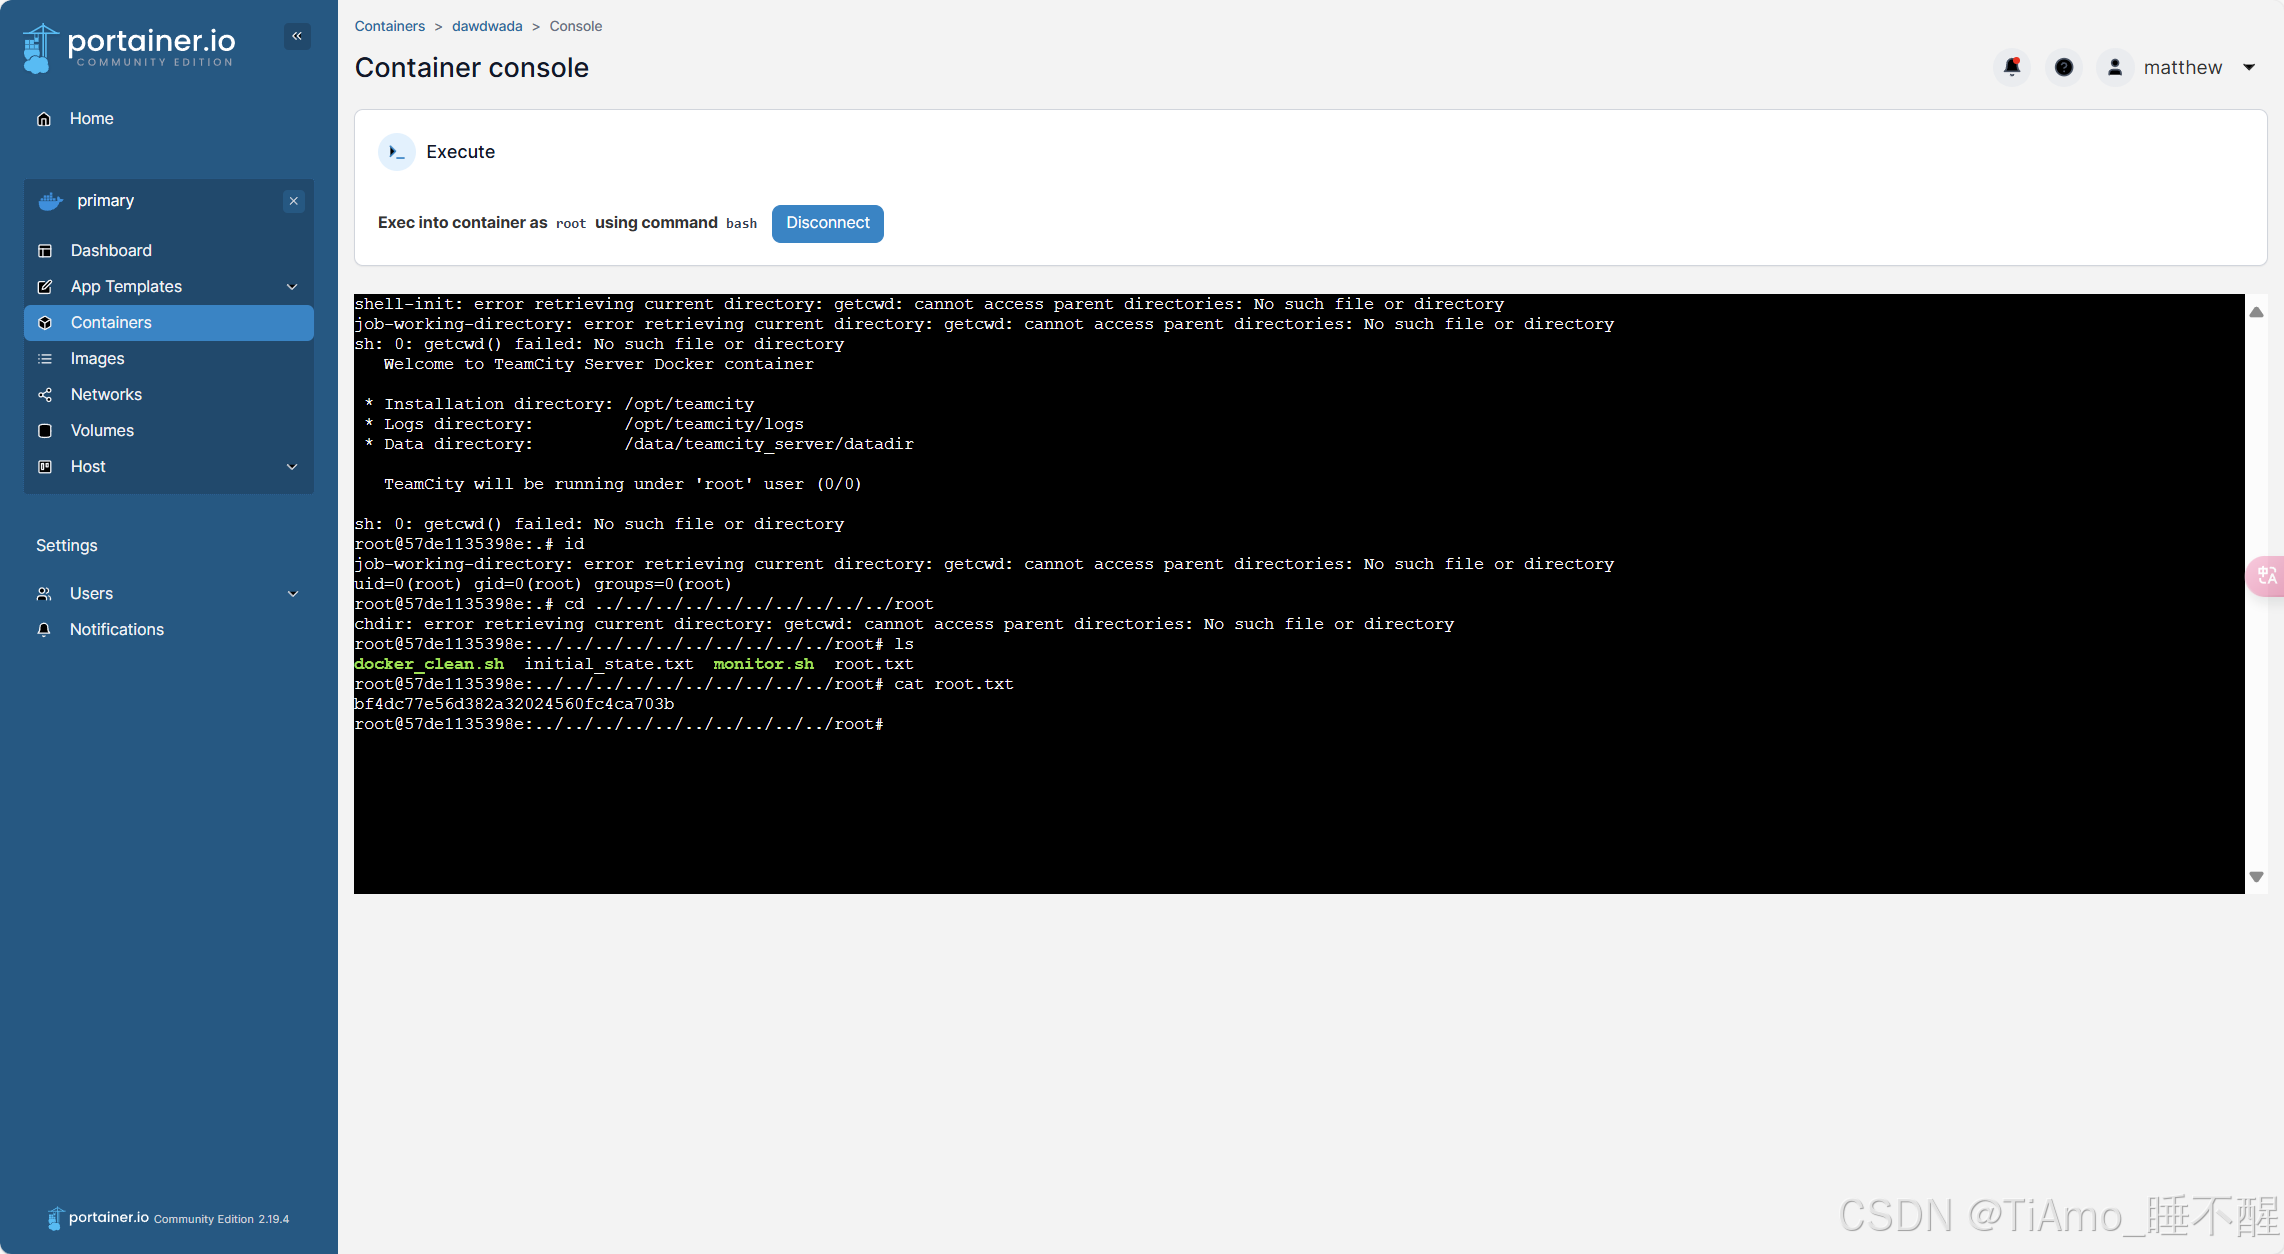Click the Welcome to TeamCity Server line

click(x=599, y=364)
